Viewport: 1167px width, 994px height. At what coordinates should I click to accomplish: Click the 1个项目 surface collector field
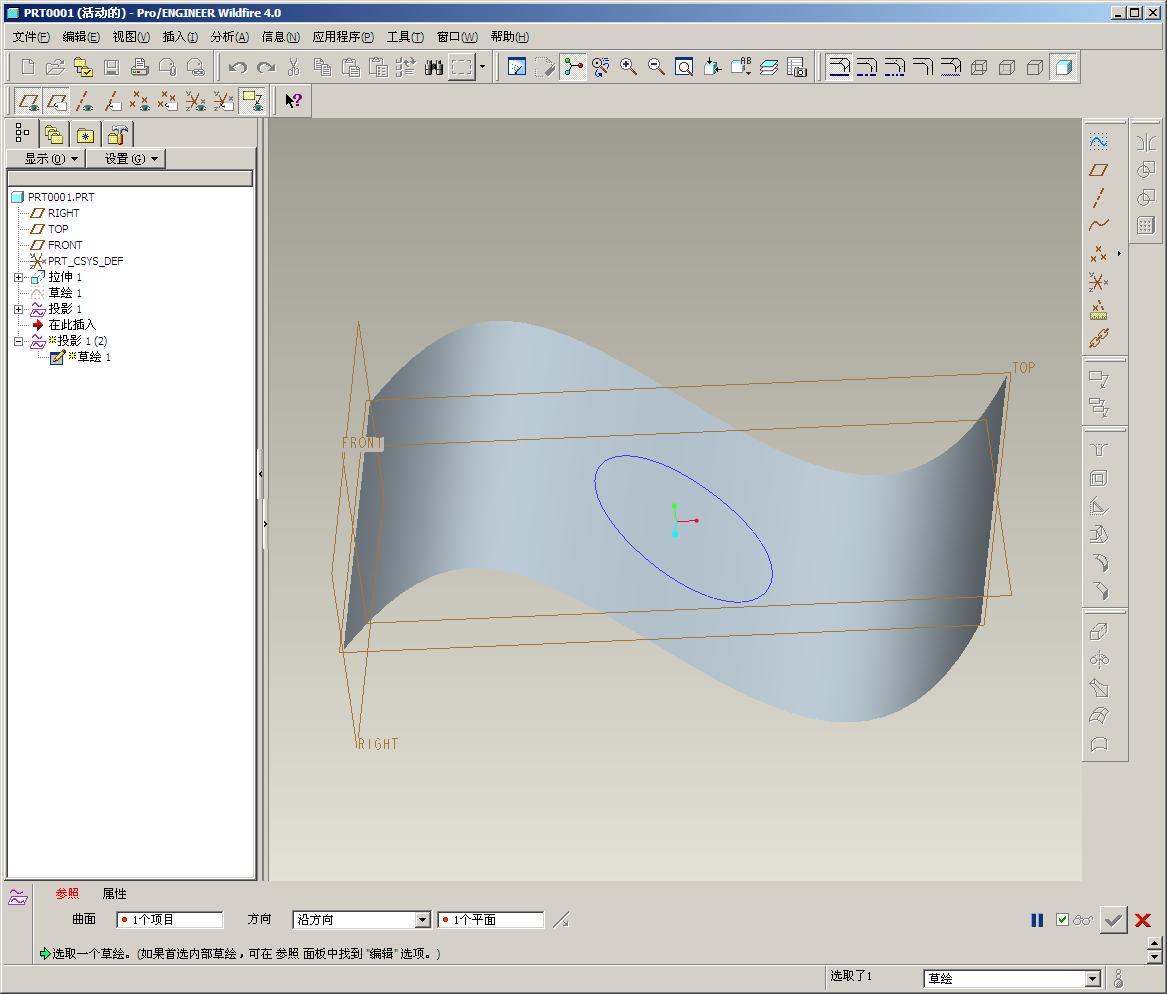(x=169, y=920)
